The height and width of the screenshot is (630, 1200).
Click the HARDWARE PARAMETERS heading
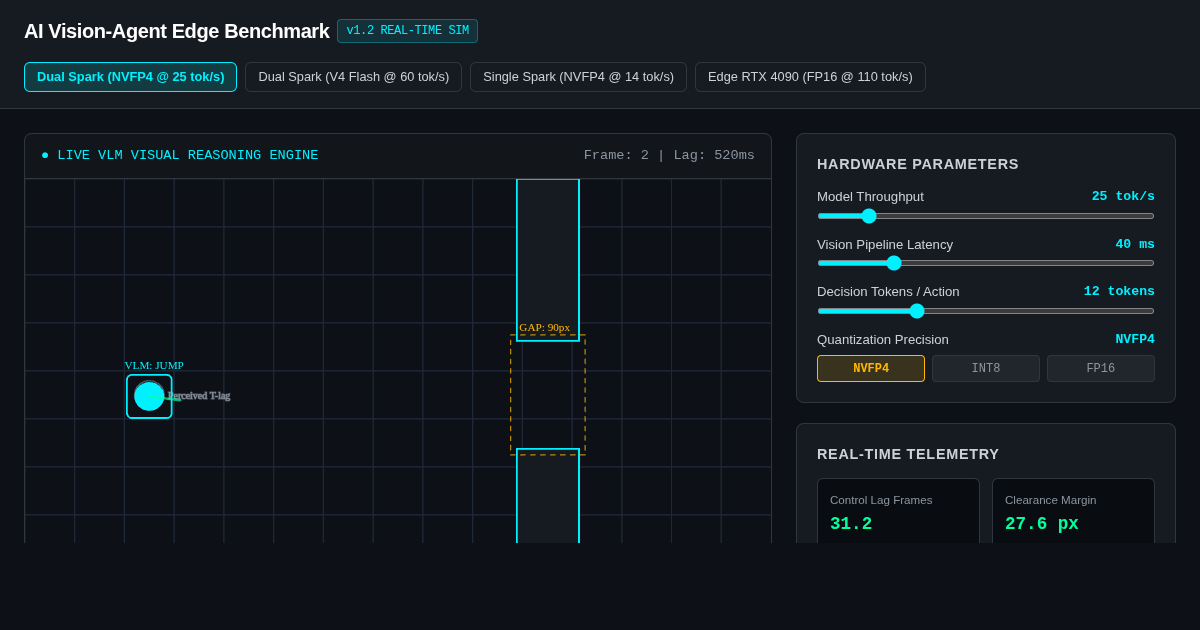[918, 164]
